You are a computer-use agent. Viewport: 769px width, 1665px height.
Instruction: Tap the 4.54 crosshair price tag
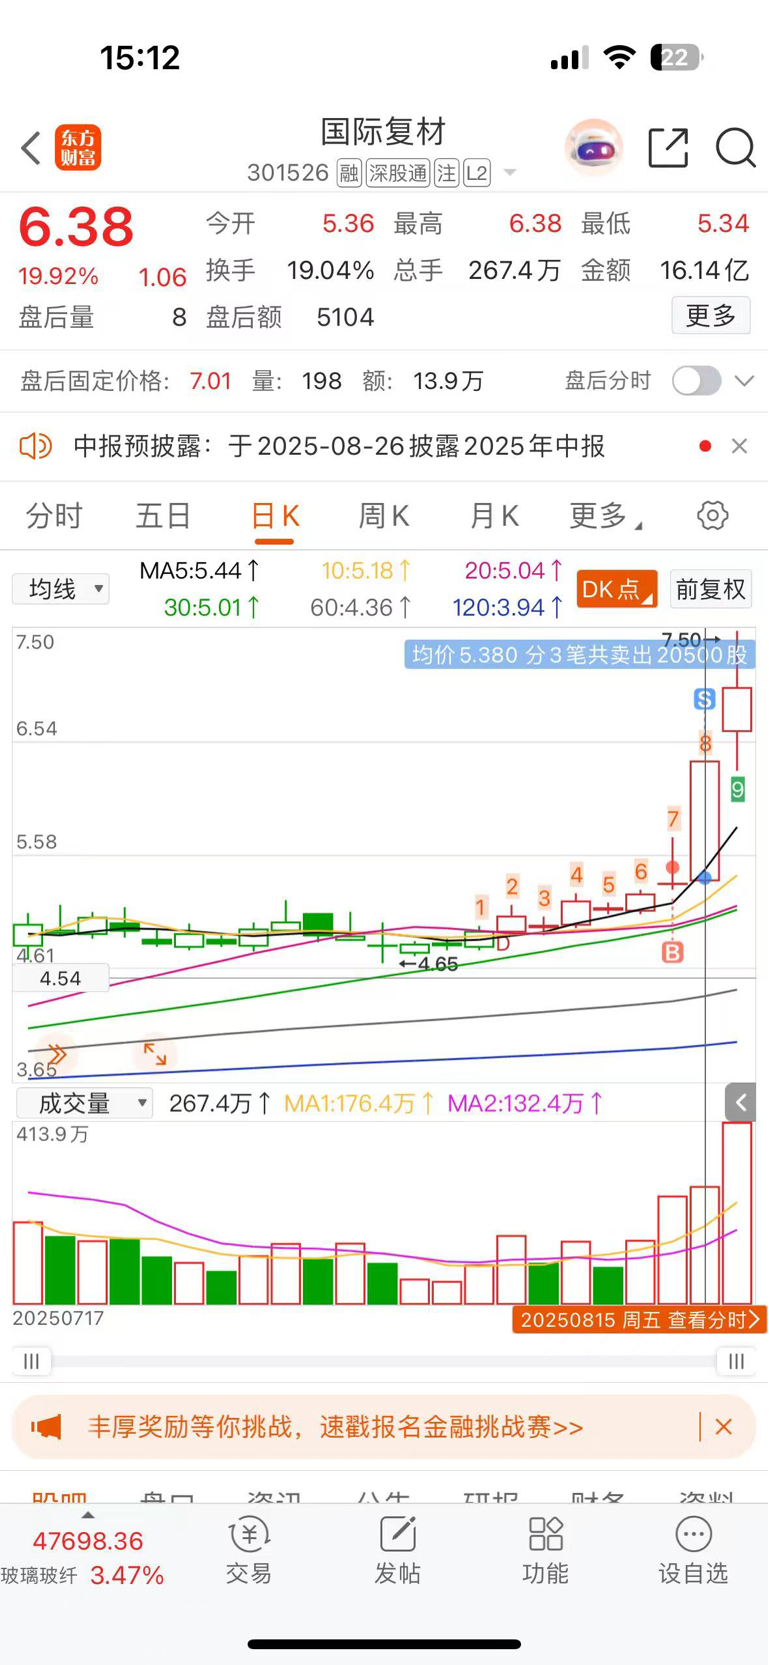pyautogui.click(x=60, y=978)
